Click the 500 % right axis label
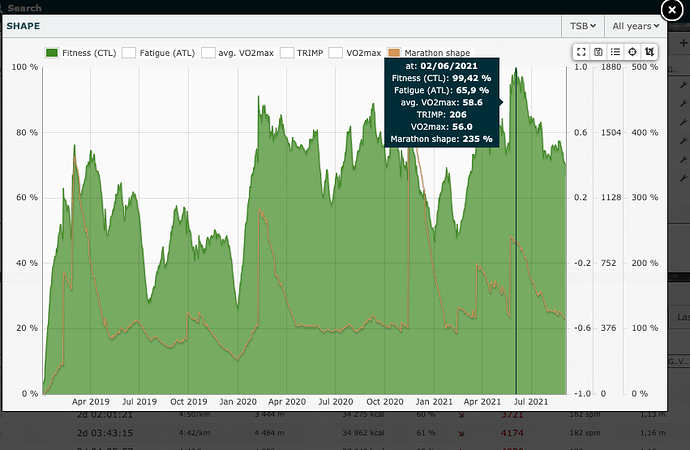This screenshot has width=690, height=450. click(645, 67)
